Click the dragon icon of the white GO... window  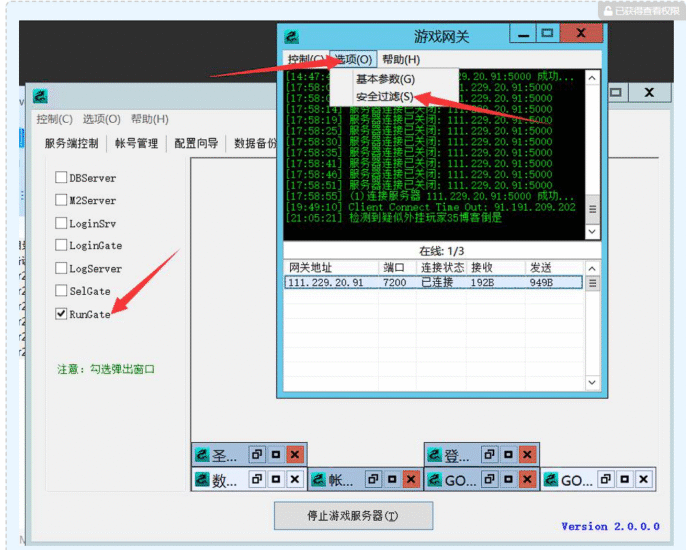[x=551, y=480]
